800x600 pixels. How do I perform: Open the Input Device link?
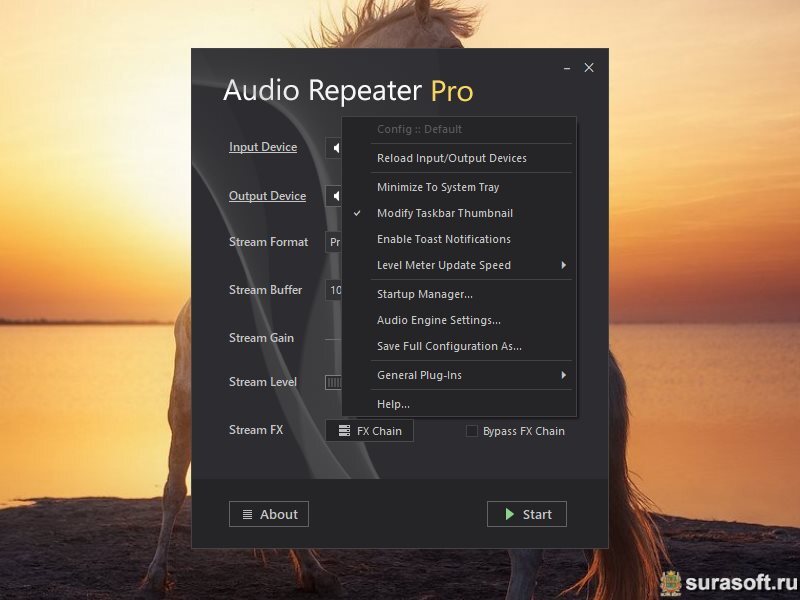coord(263,147)
